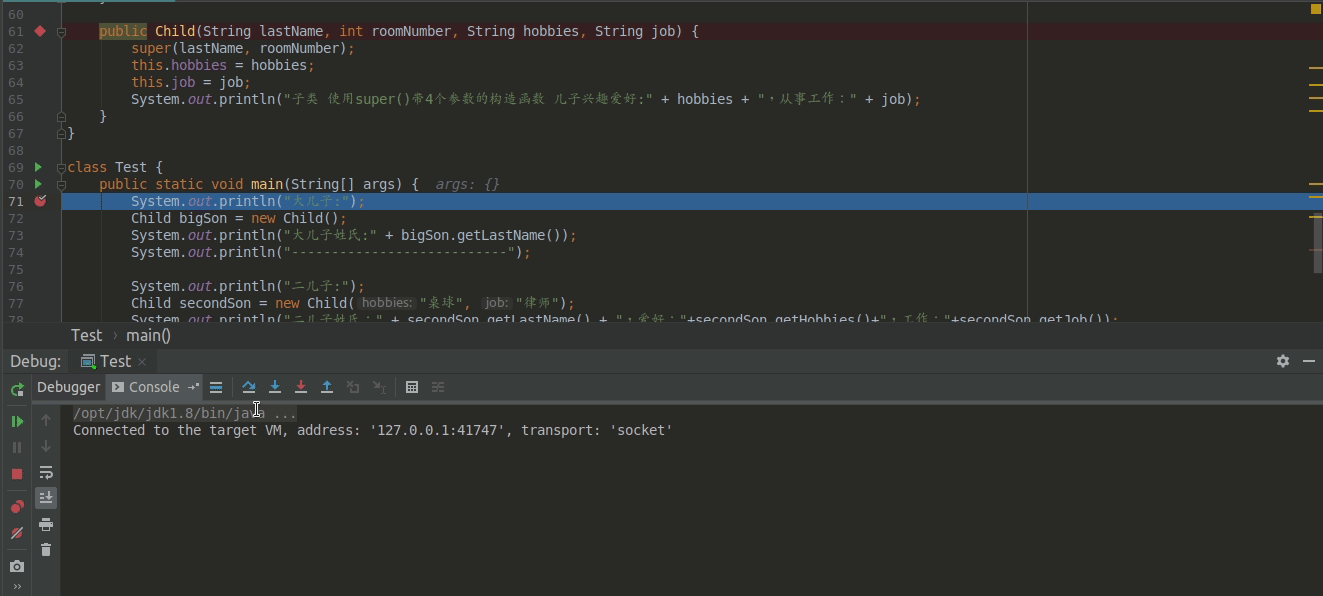Click the Test breadcrumb
Viewport: 1323px width, 596px height.
86,335
